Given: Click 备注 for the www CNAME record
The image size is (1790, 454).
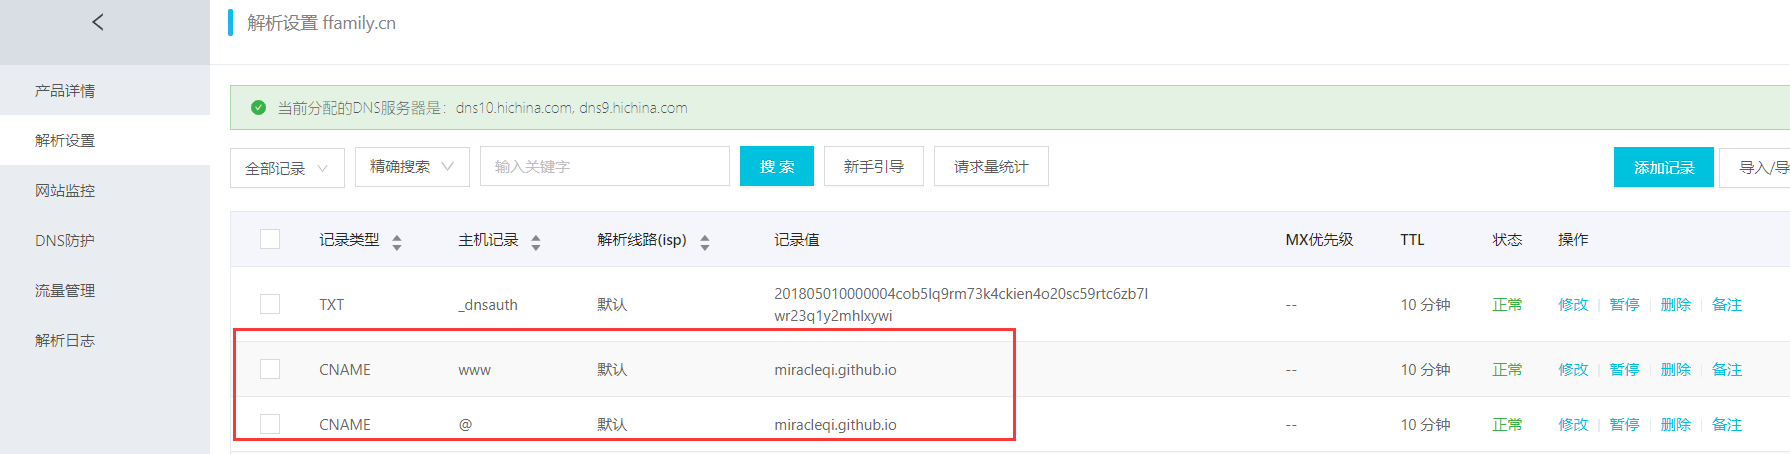Looking at the screenshot, I should pyautogui.click(x=1727, y=370).
